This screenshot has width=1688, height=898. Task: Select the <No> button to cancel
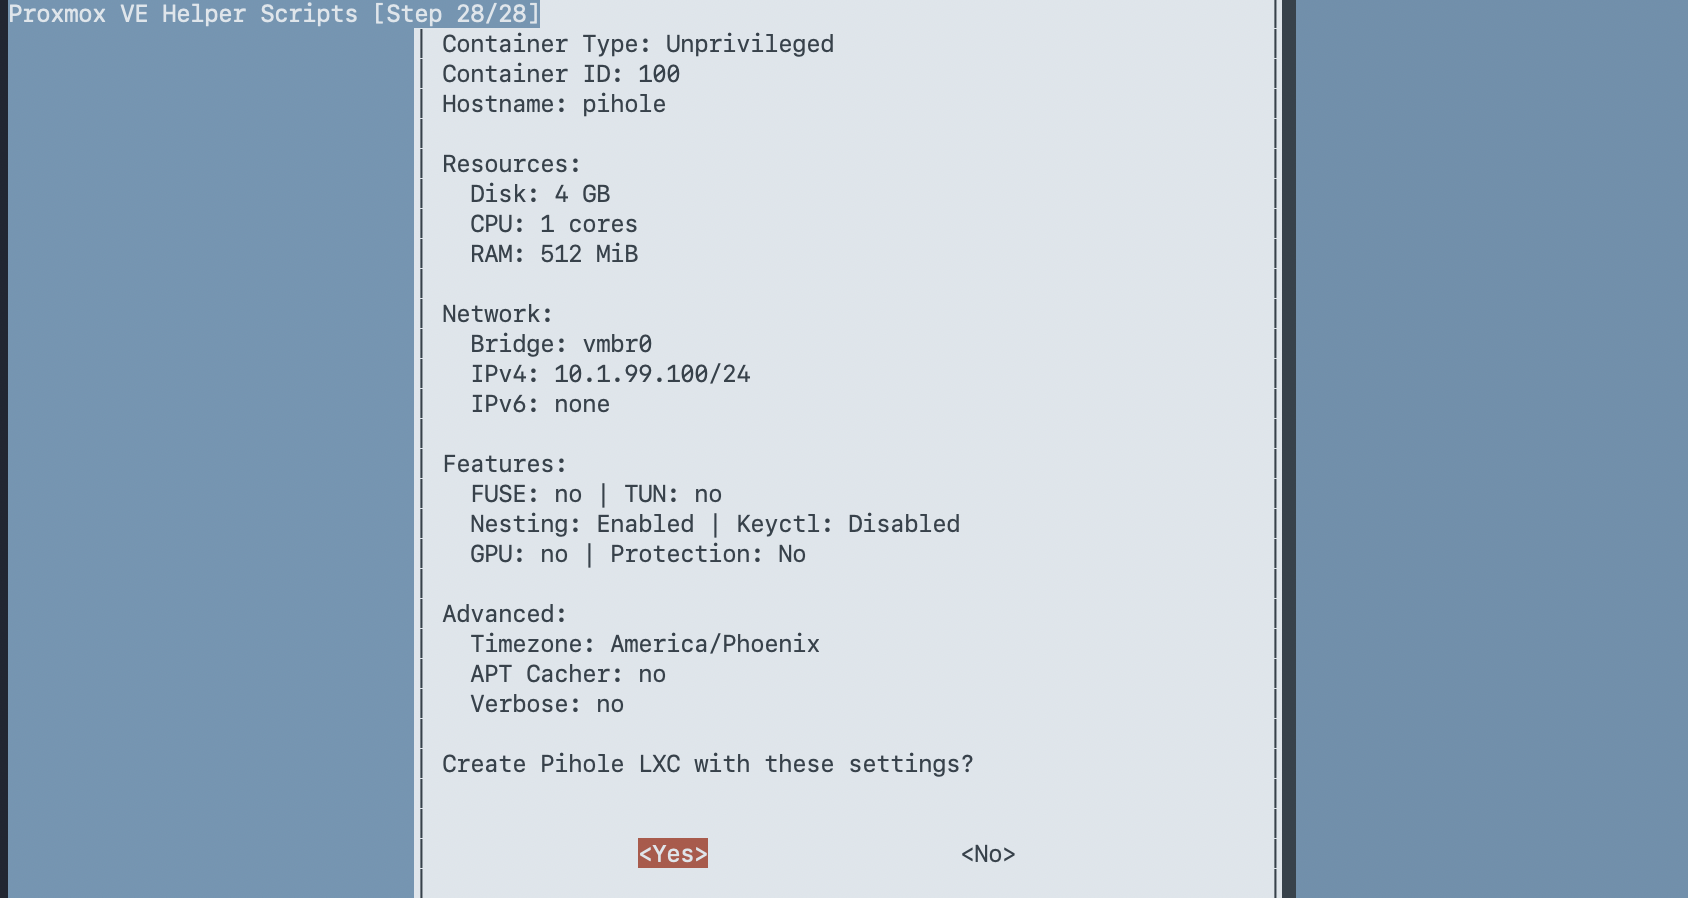[987, 854]
